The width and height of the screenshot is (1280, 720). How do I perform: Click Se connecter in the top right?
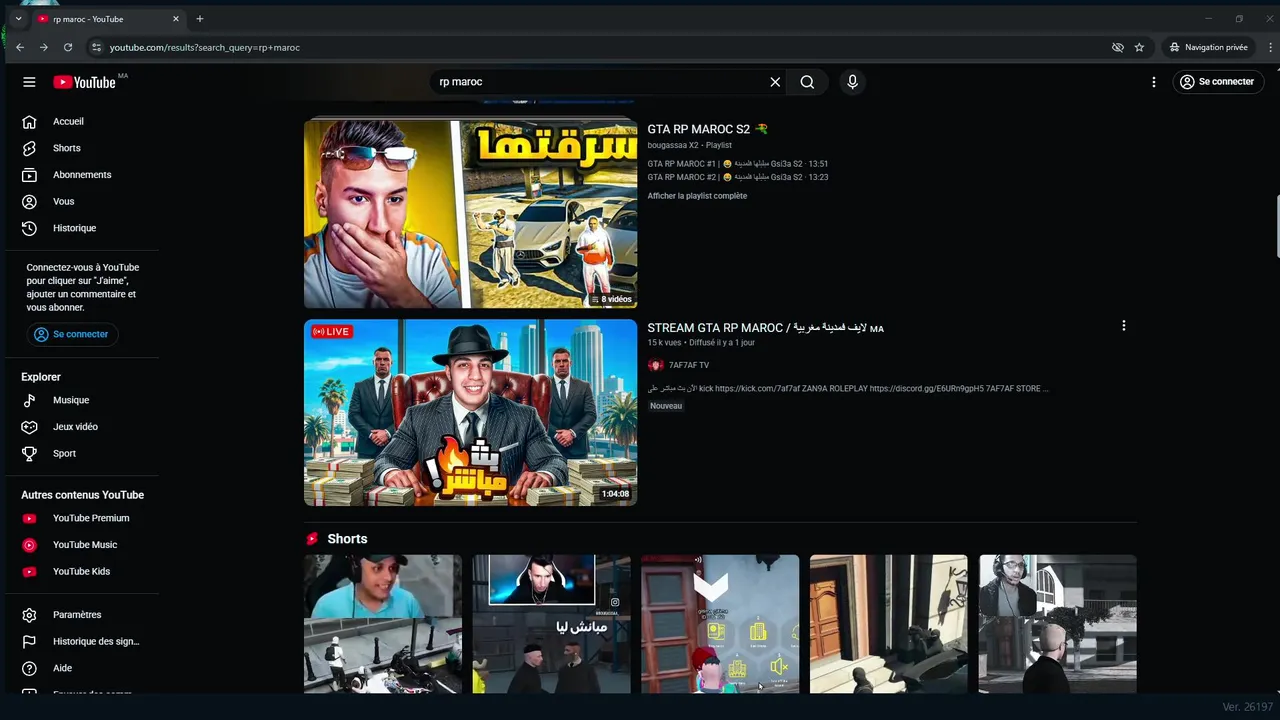point(1216,82)
